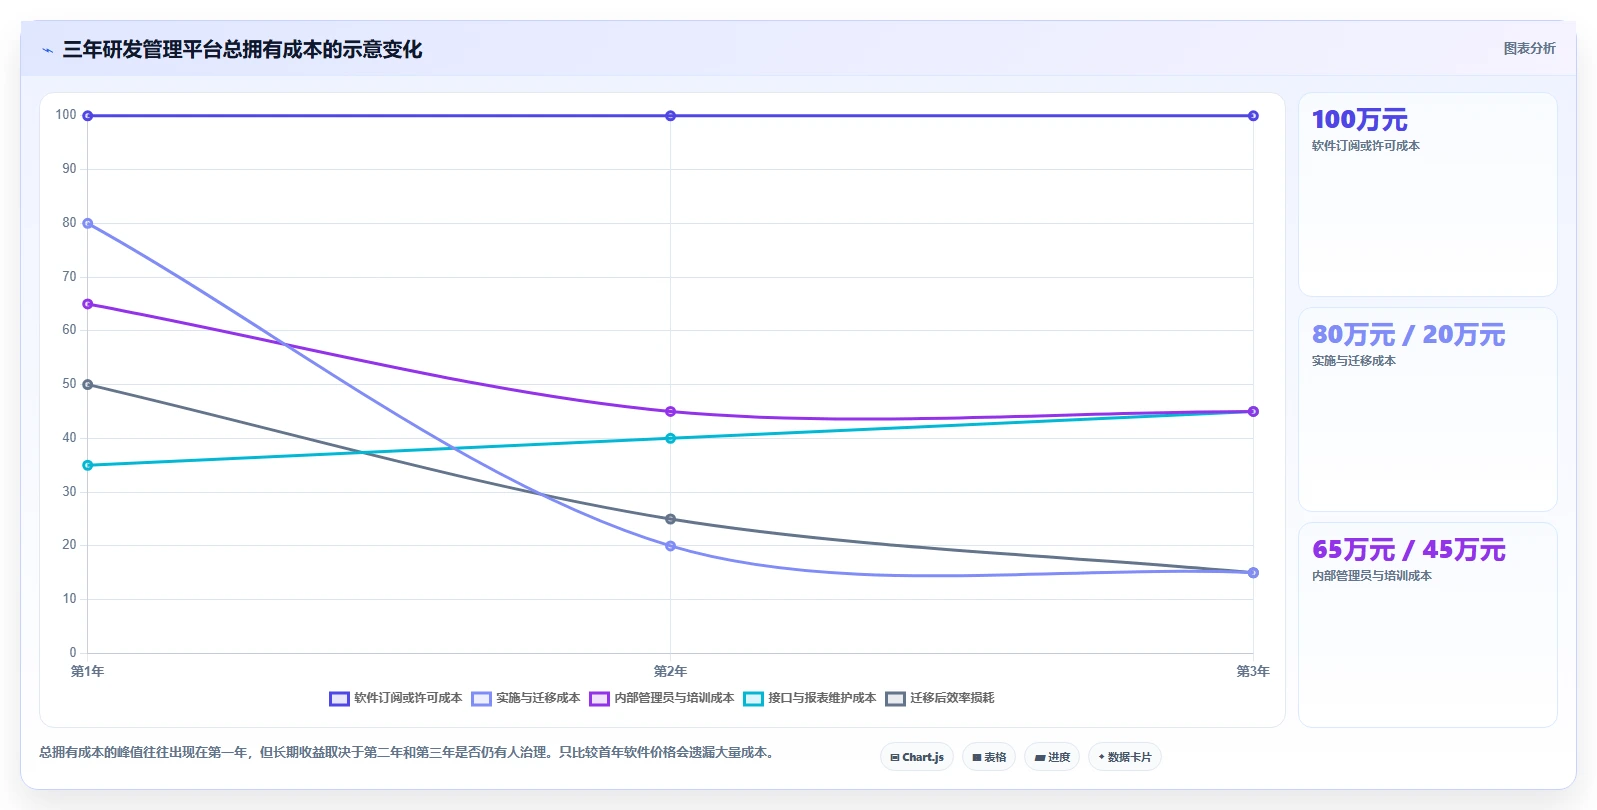1597x810 pixels.
Task: Click the 第1年 point at value 100
Action: coord(88,116)
